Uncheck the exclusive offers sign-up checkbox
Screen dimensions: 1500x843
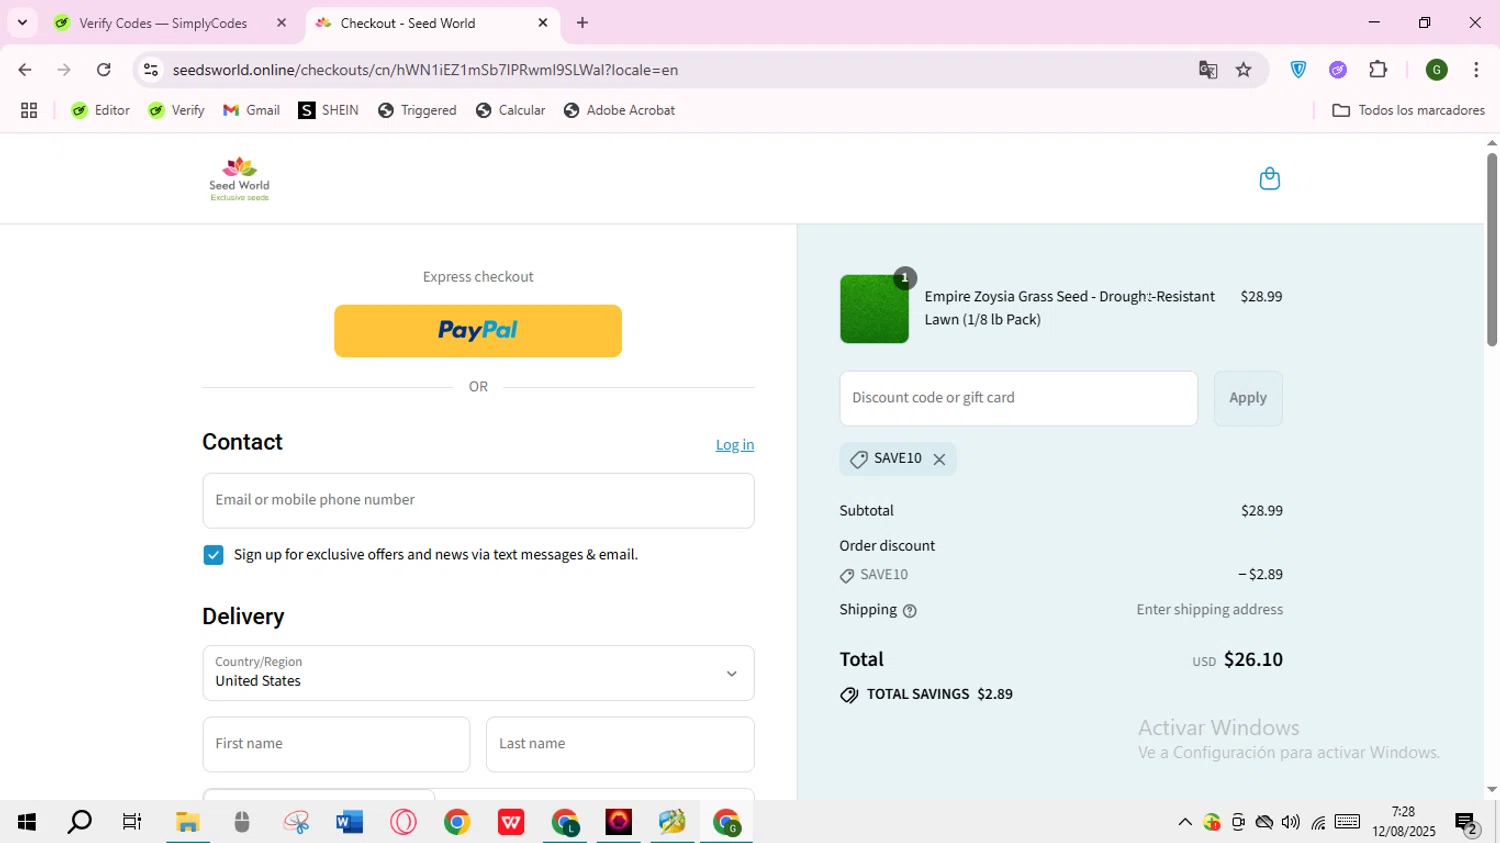tap(213, 555)
